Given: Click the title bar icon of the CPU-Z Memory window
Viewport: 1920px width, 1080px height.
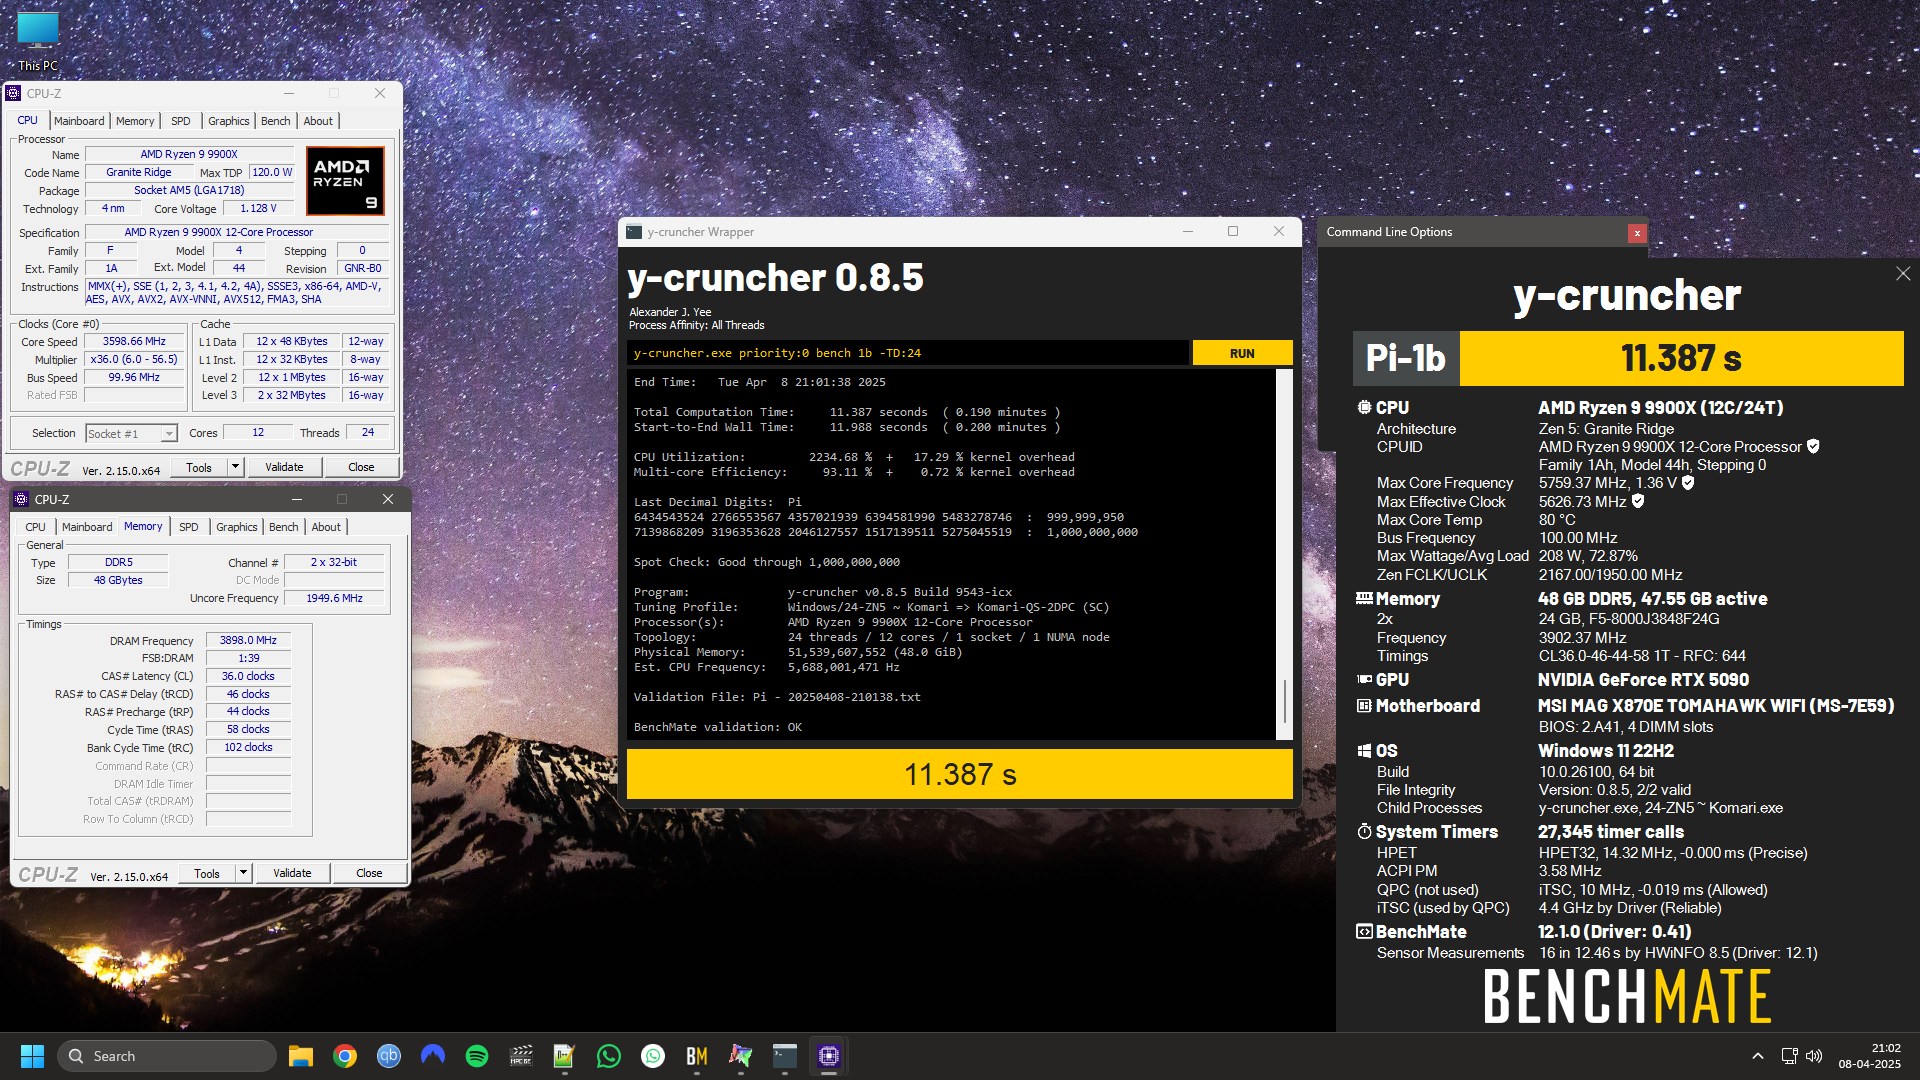Looking at the screenshot, I should (21, 499).
